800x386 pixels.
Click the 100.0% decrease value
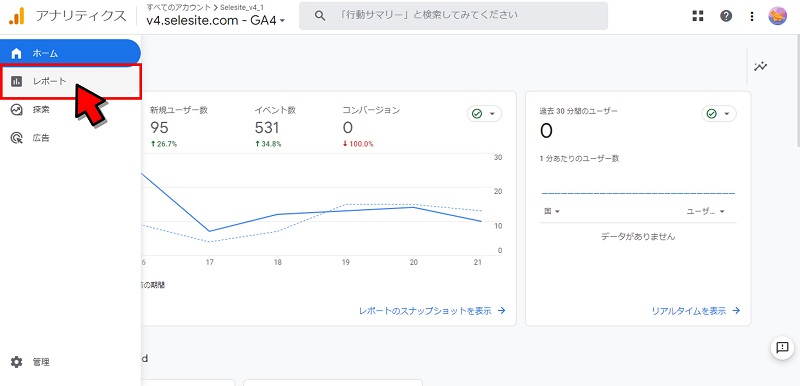click(358, 144)
